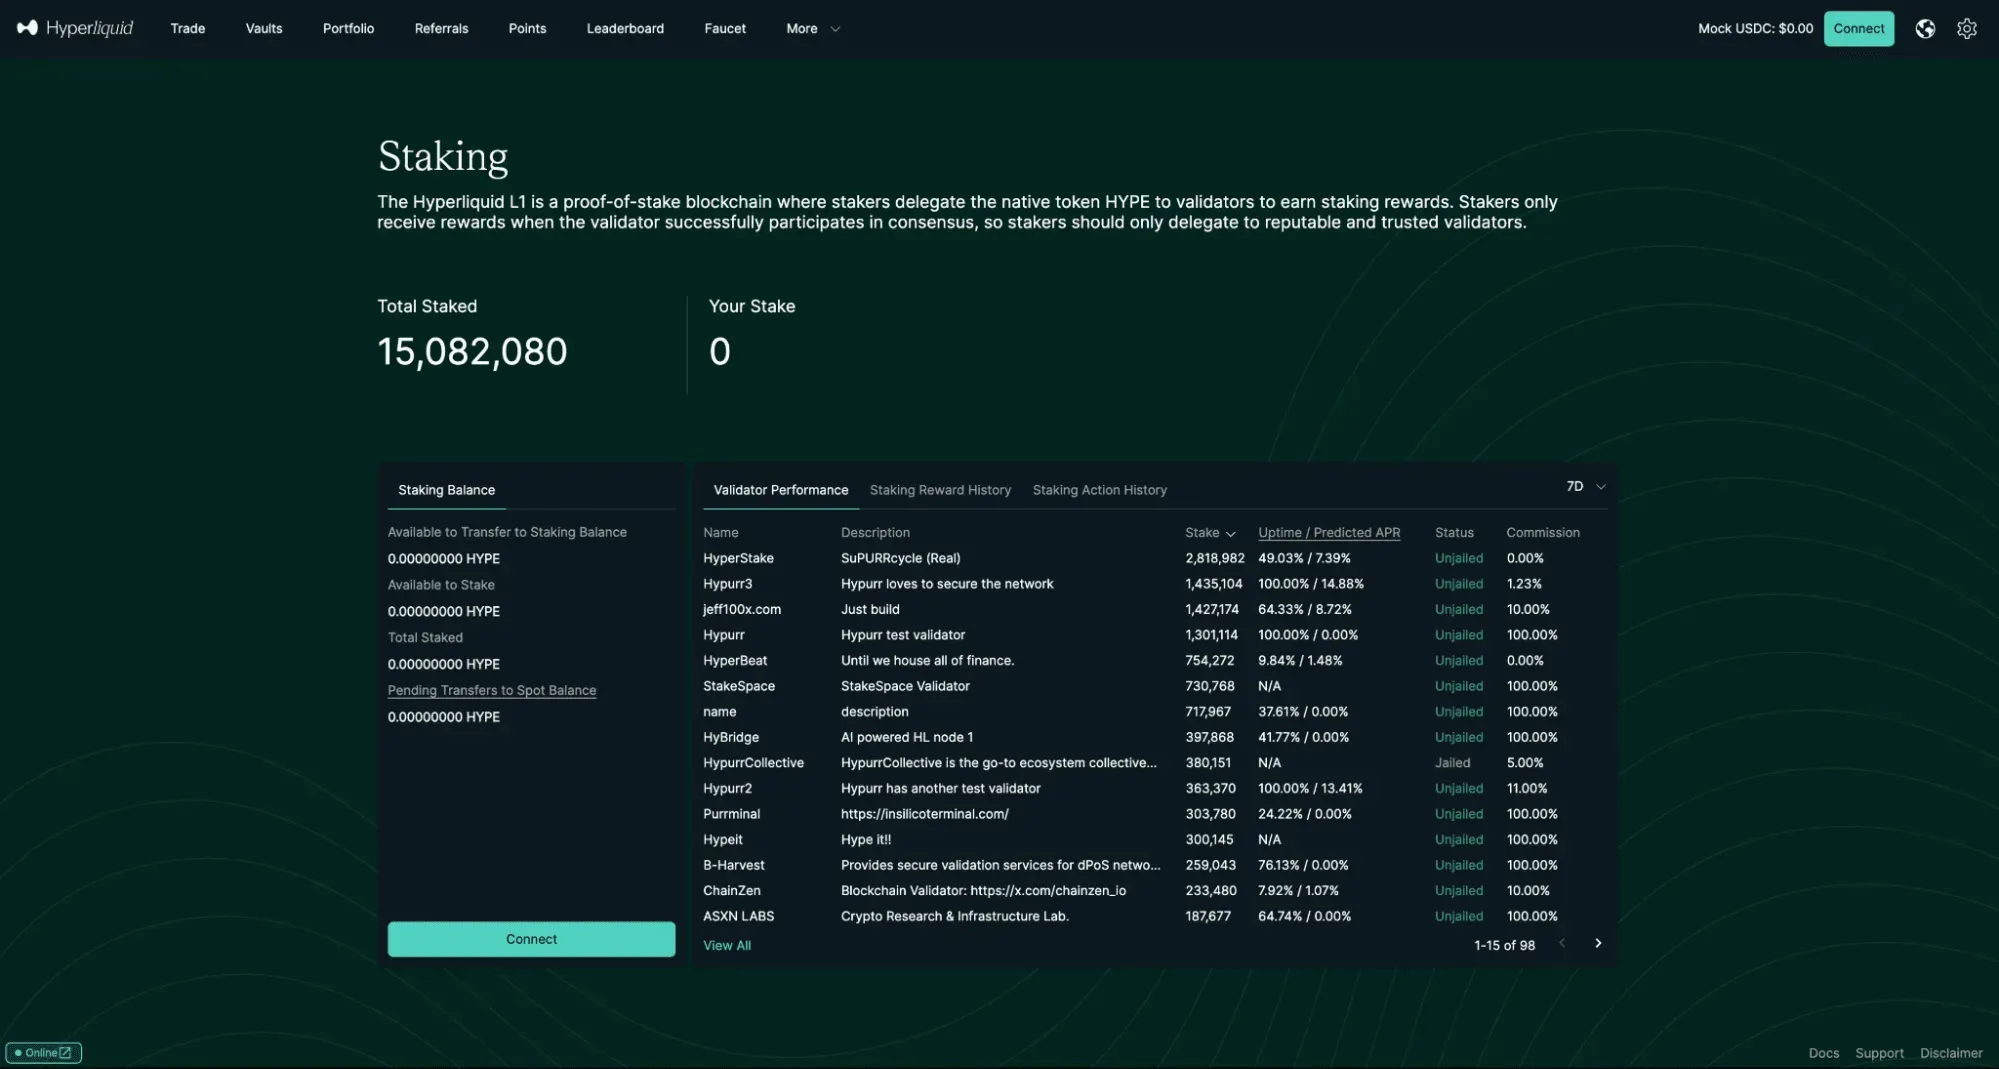Viewport: 1999px width, 1069px height.
Task: Click the Jailed status text
Action: (1452, 763)
